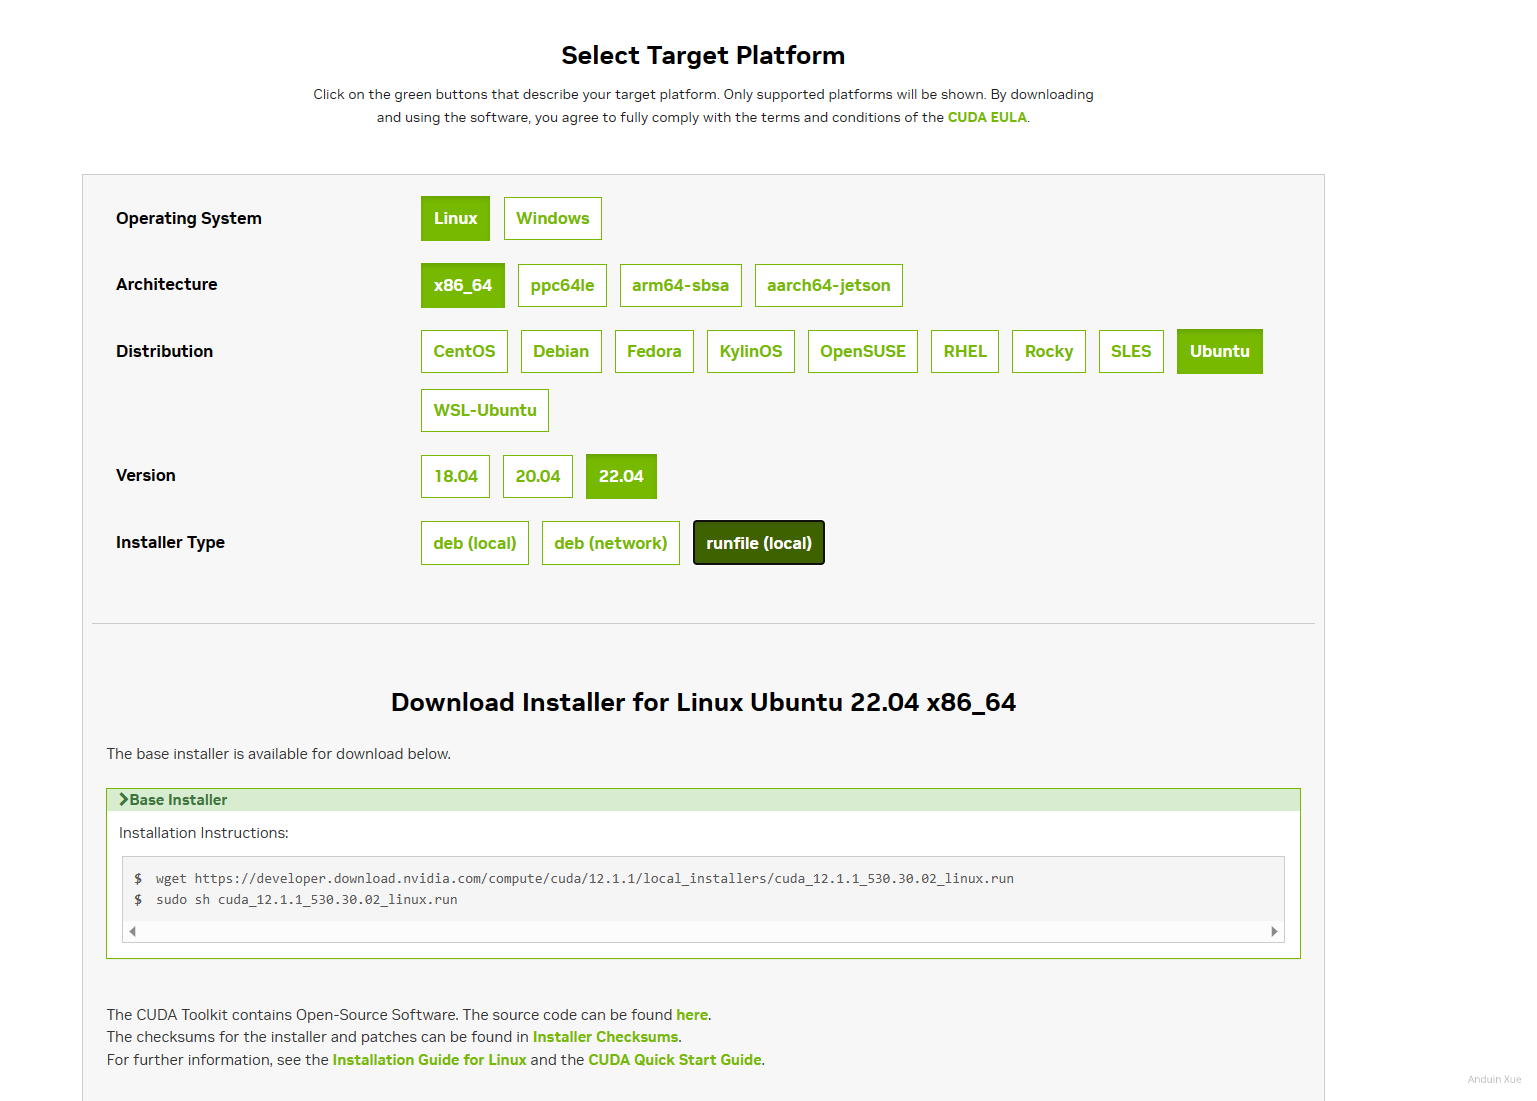
Task: Pick Debian as the distribution
Action: pyautogui.click(x=560, y=352)
